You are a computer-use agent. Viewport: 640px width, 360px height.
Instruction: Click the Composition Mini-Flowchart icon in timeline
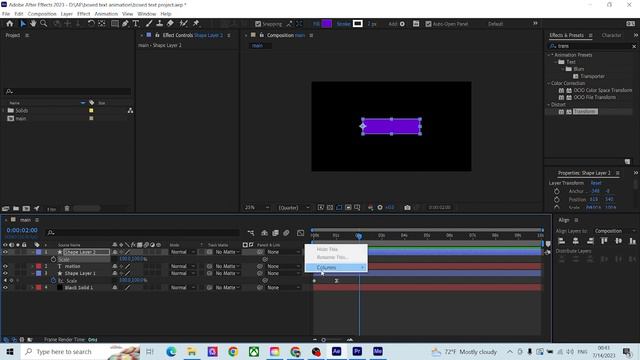251,233
